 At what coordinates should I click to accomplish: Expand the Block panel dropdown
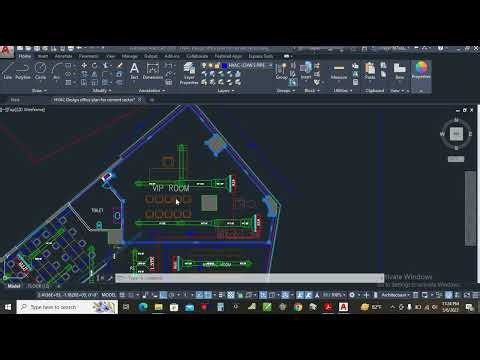[x=312, y=90]
